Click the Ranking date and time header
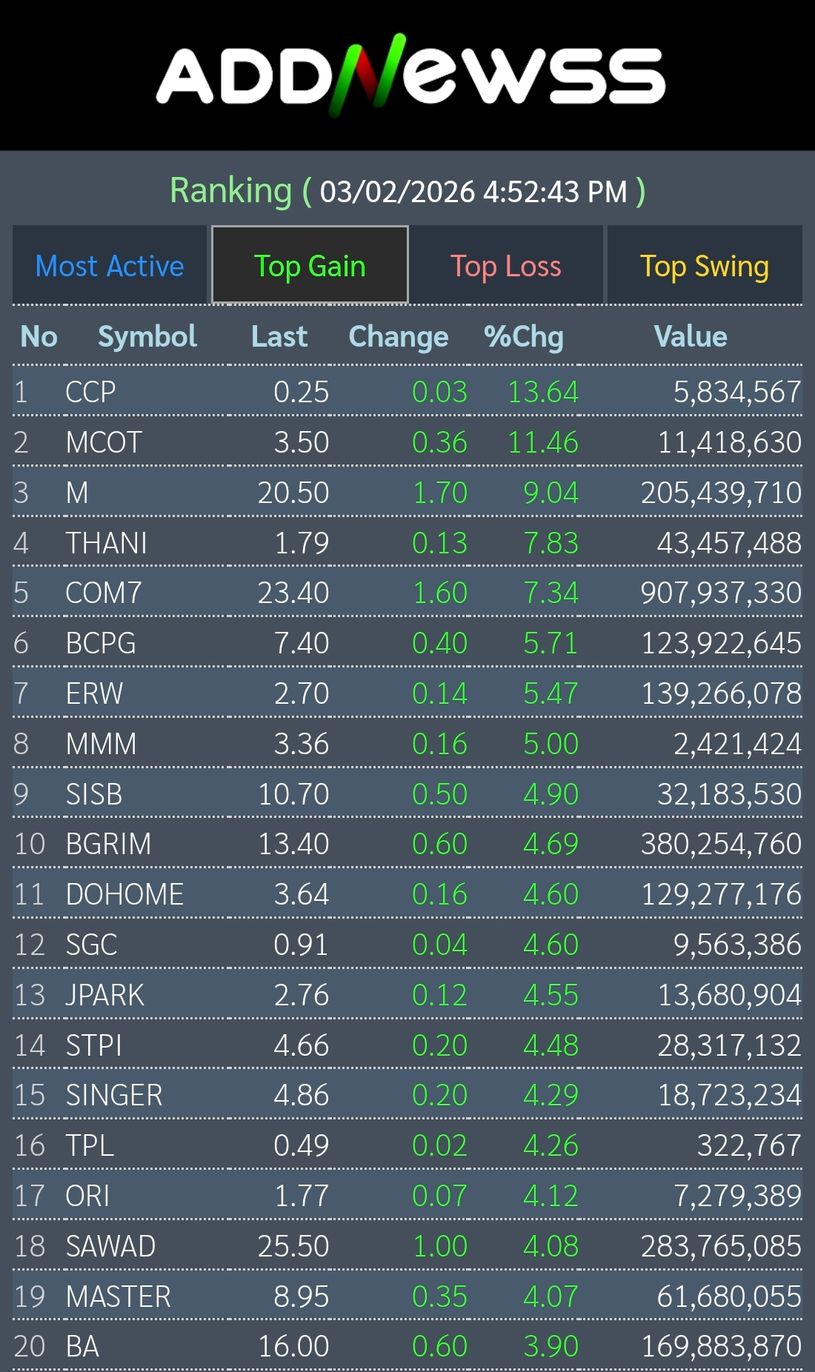 coord(407,190)
